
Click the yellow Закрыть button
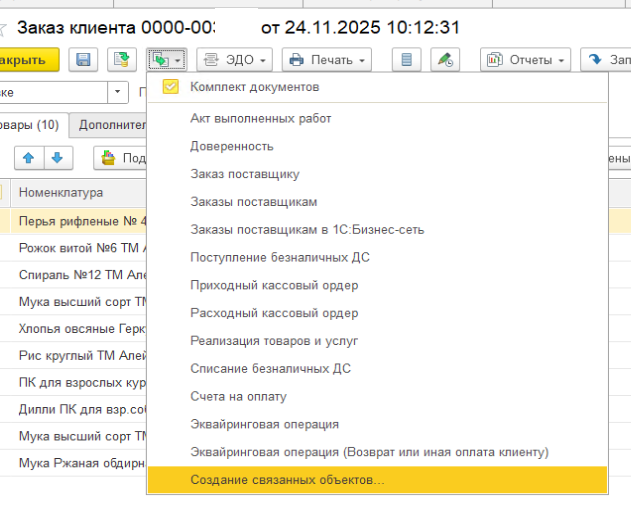[29, 60]
